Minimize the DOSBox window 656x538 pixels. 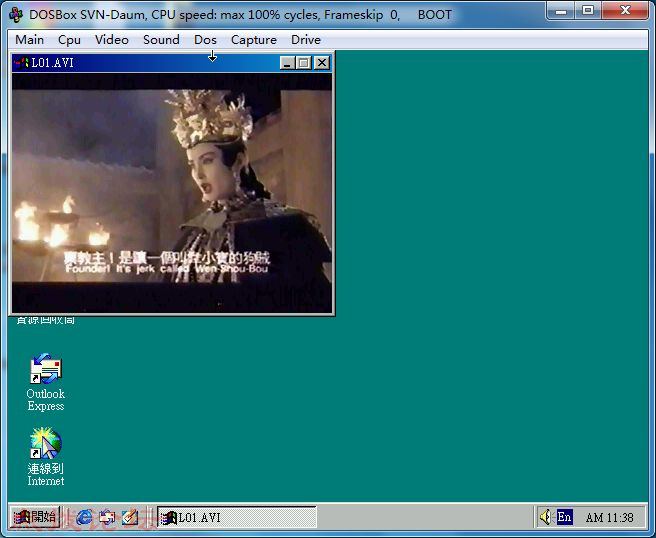coord(561,11)
